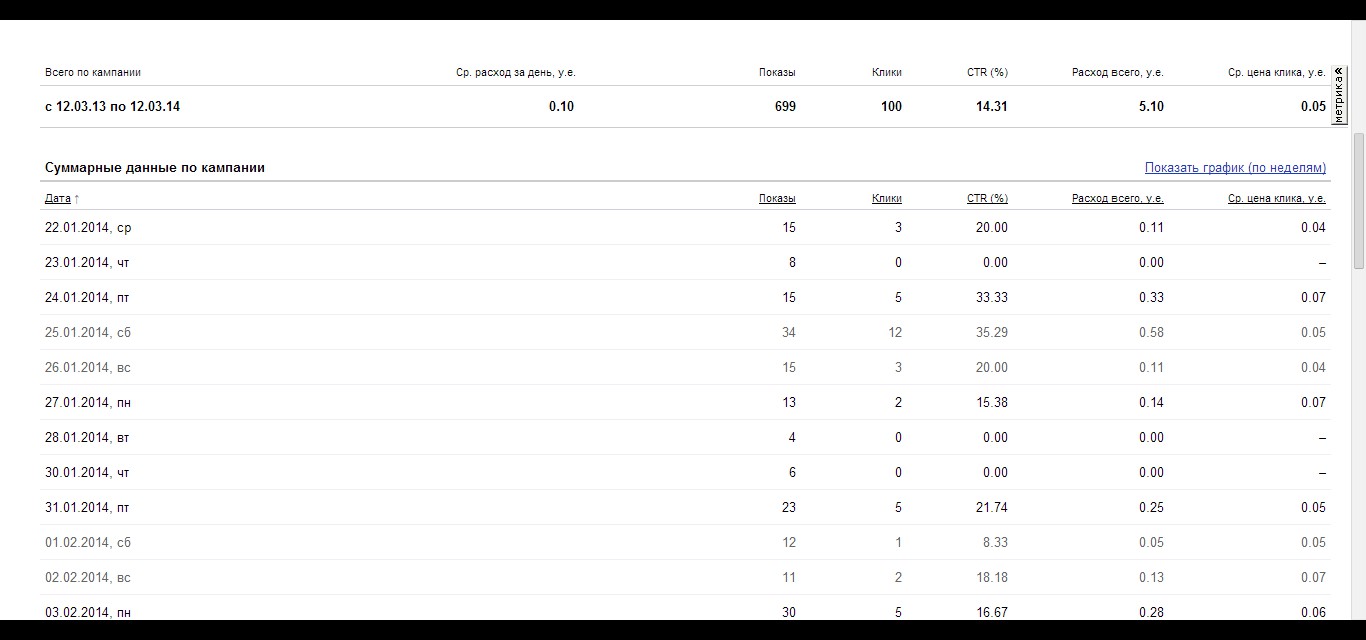Click the 03.02.2014, пн row
This screenshot has height=640, width=1366.
click(685, 609)
